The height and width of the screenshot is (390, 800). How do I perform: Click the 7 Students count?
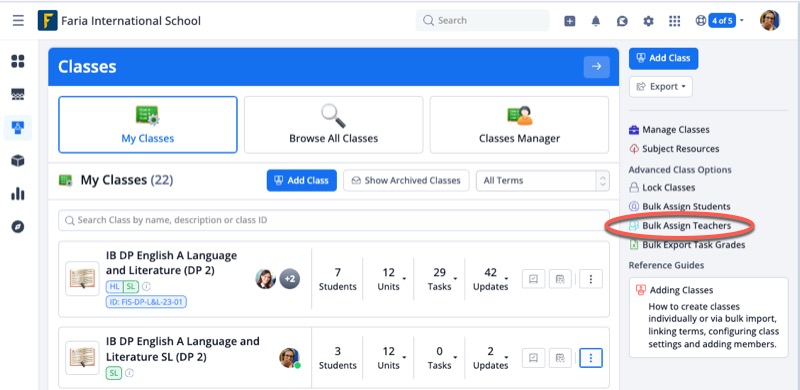pos(338,279)
